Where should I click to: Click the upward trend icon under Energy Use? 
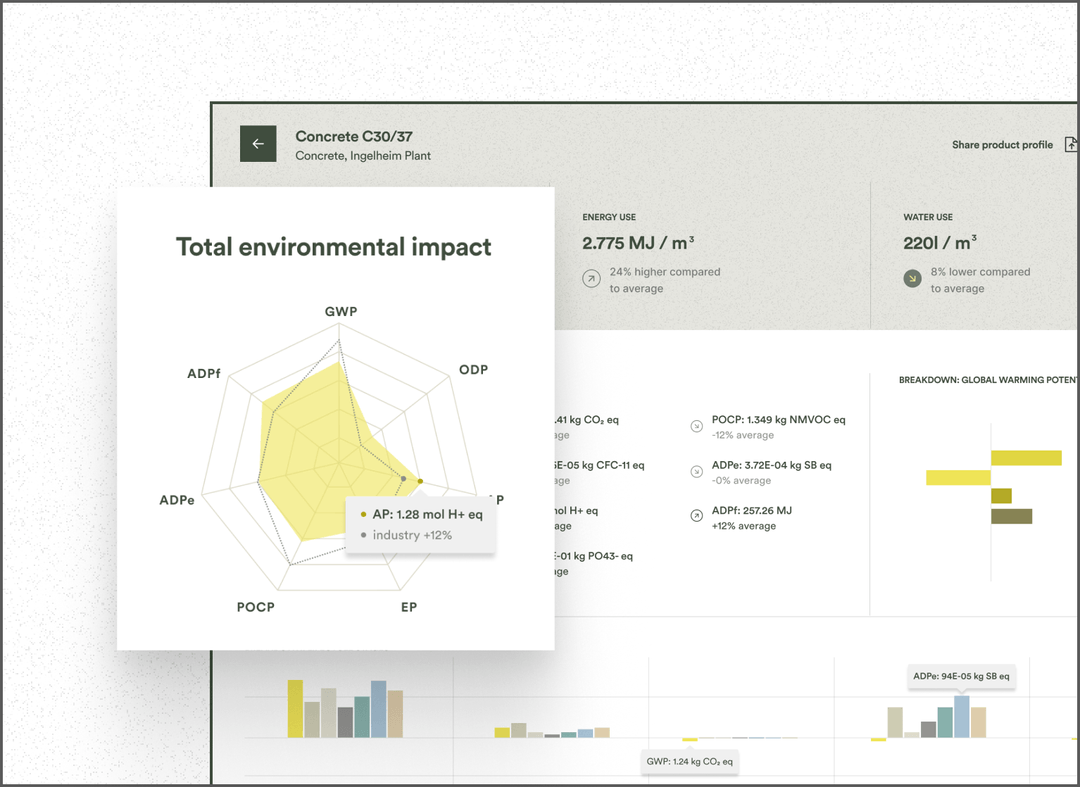591,278
